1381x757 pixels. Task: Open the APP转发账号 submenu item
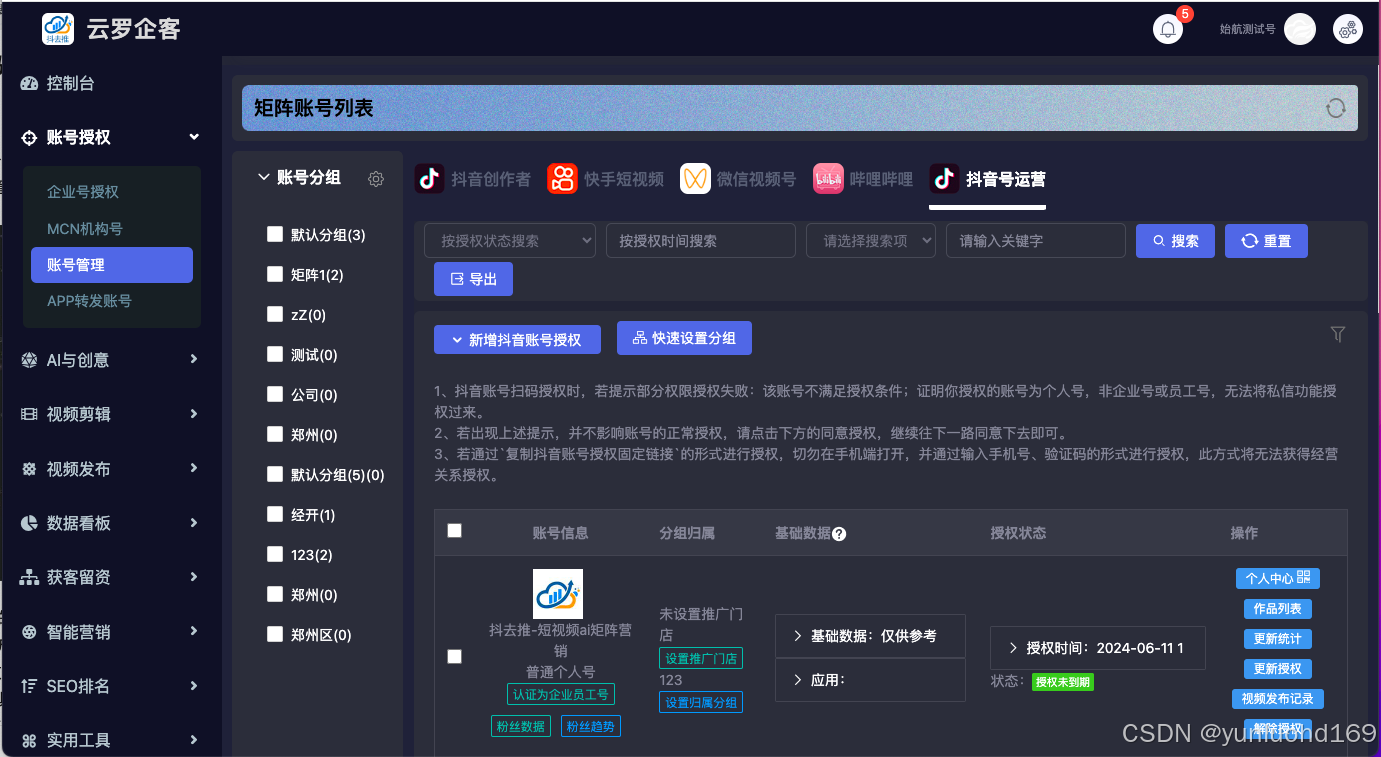click(89, 301)
